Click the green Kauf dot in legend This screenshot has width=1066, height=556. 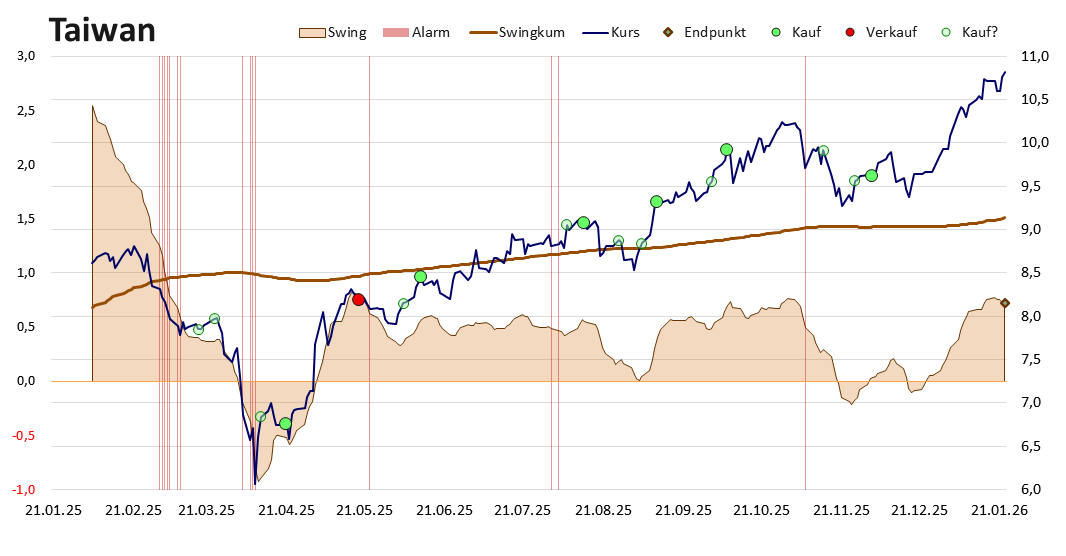[x=775, y=32]
